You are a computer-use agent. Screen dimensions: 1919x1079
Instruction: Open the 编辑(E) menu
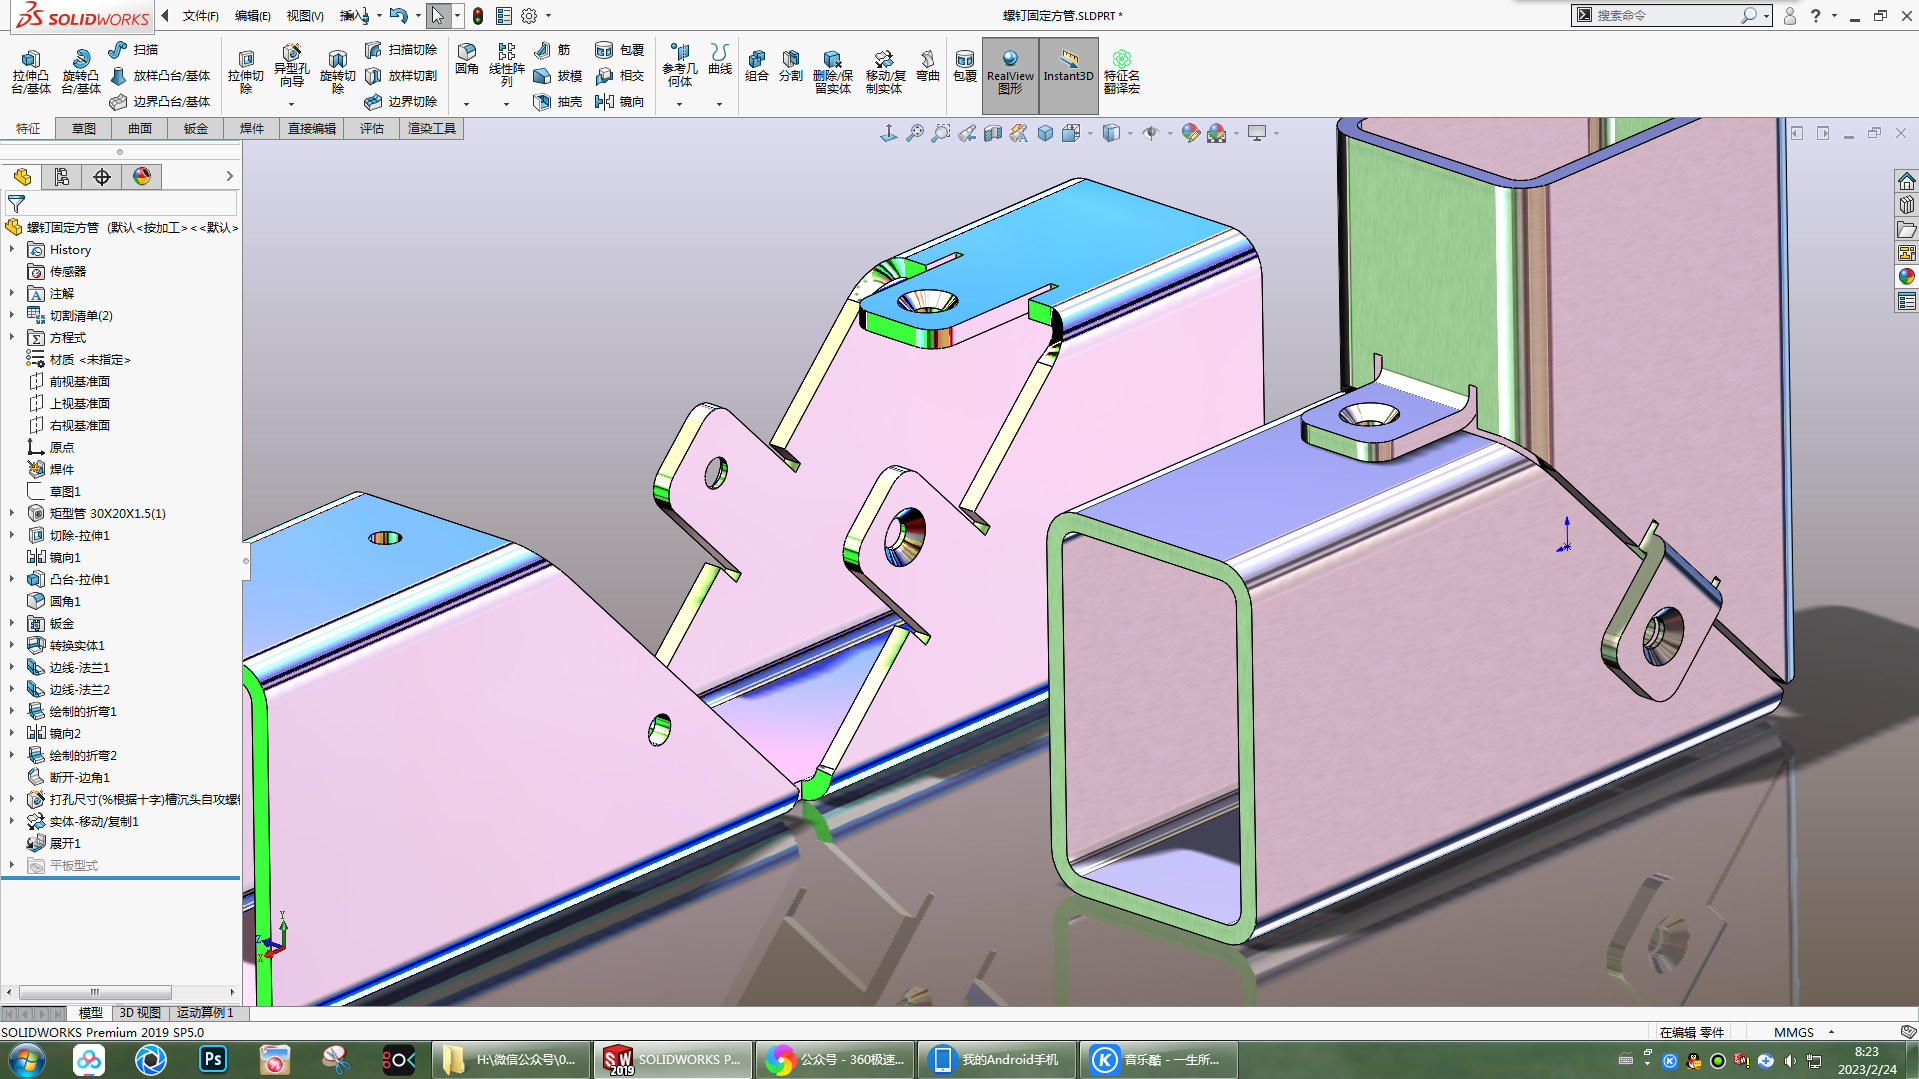252,16
